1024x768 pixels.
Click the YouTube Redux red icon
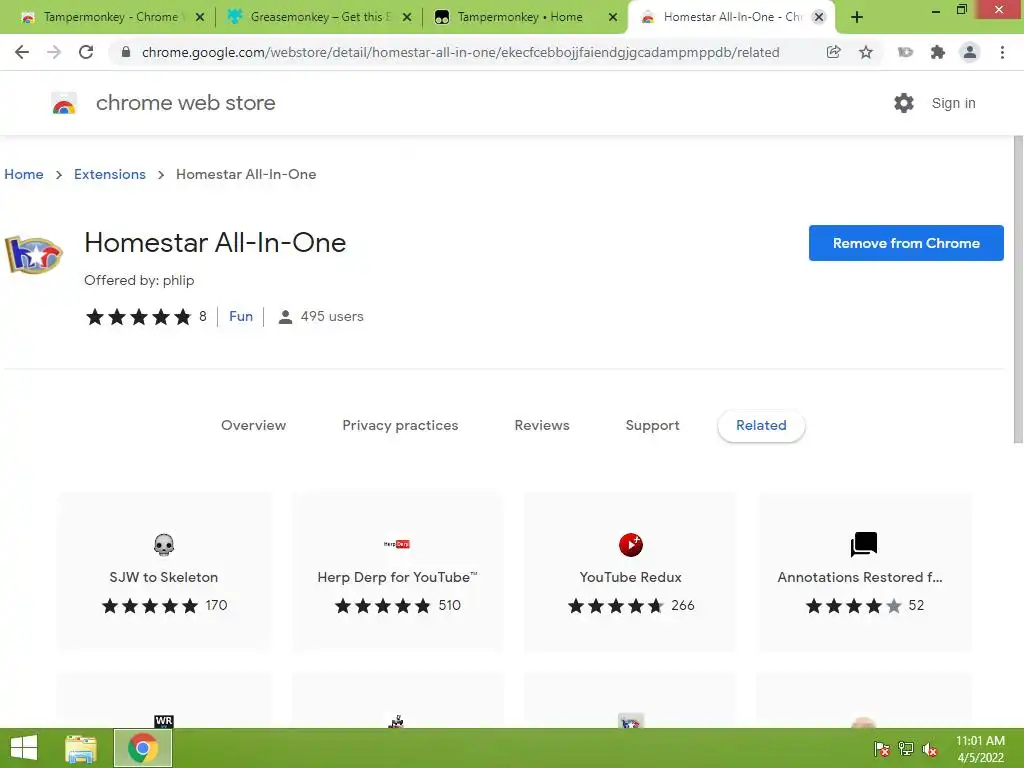point(631,545)
